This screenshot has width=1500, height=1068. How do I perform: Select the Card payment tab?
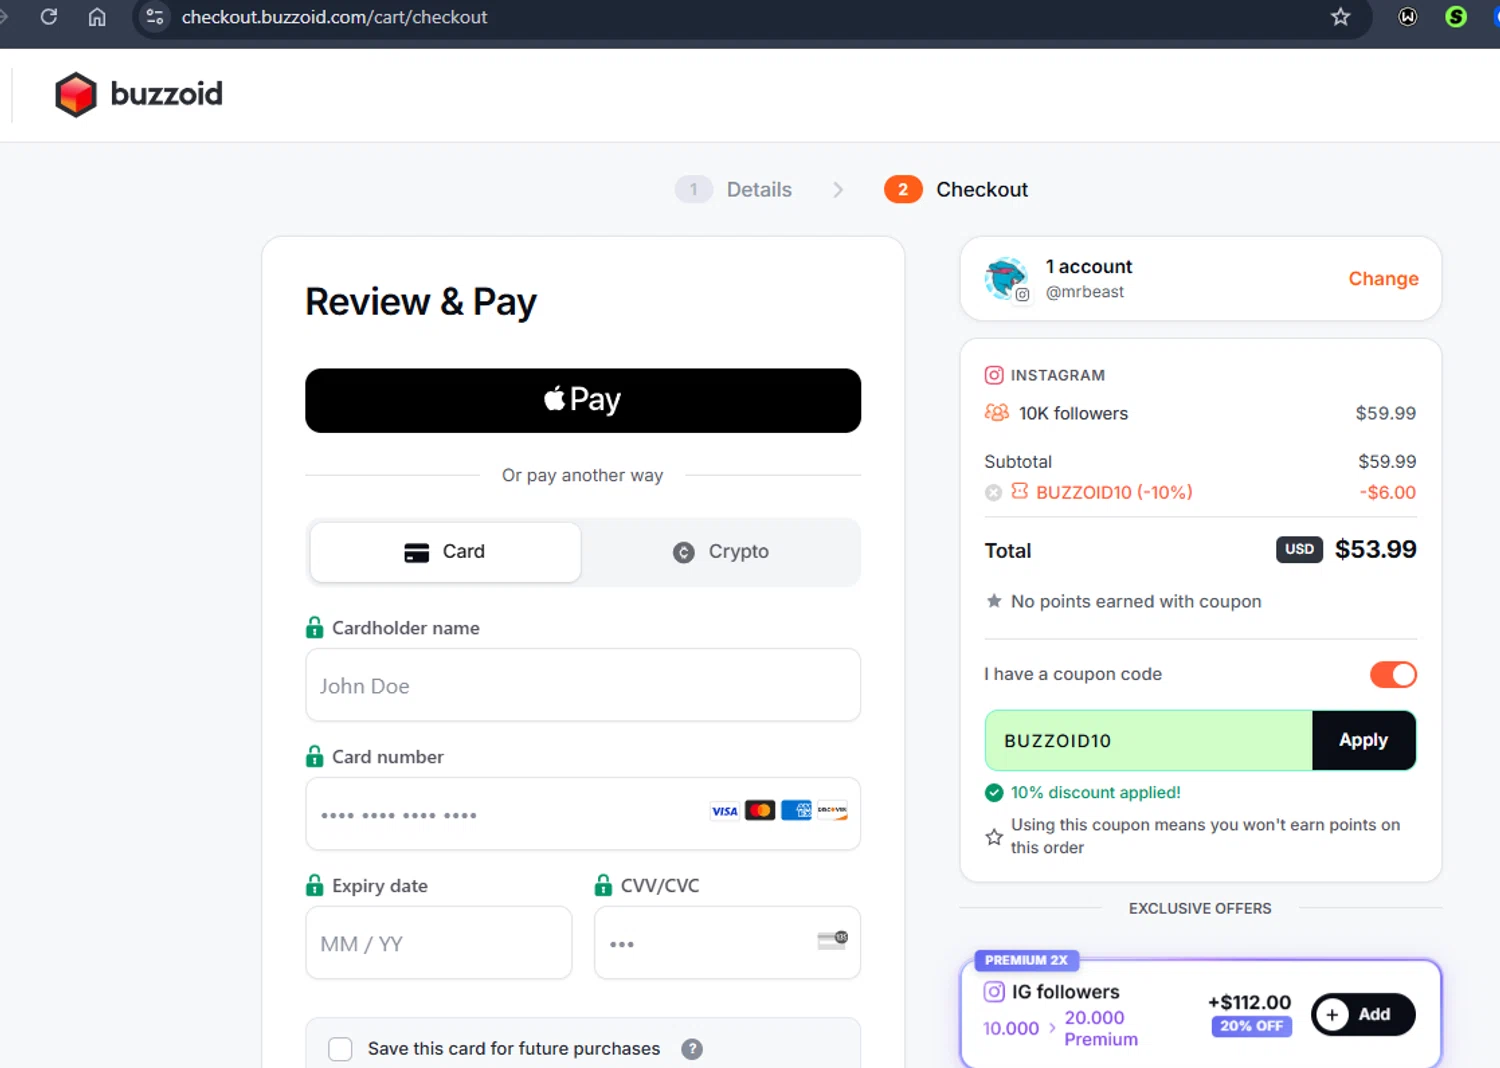(x=445, y=552)
